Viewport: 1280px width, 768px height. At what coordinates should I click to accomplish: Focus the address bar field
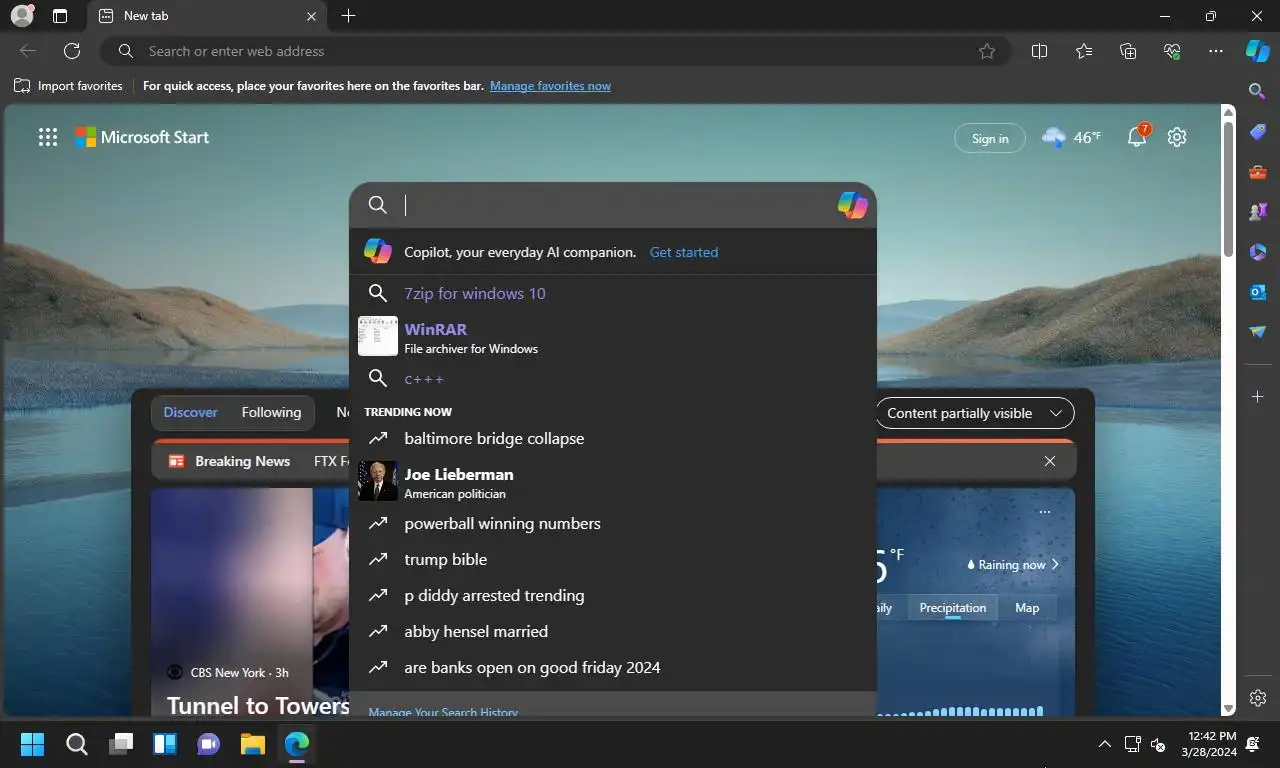pos(555,51)
